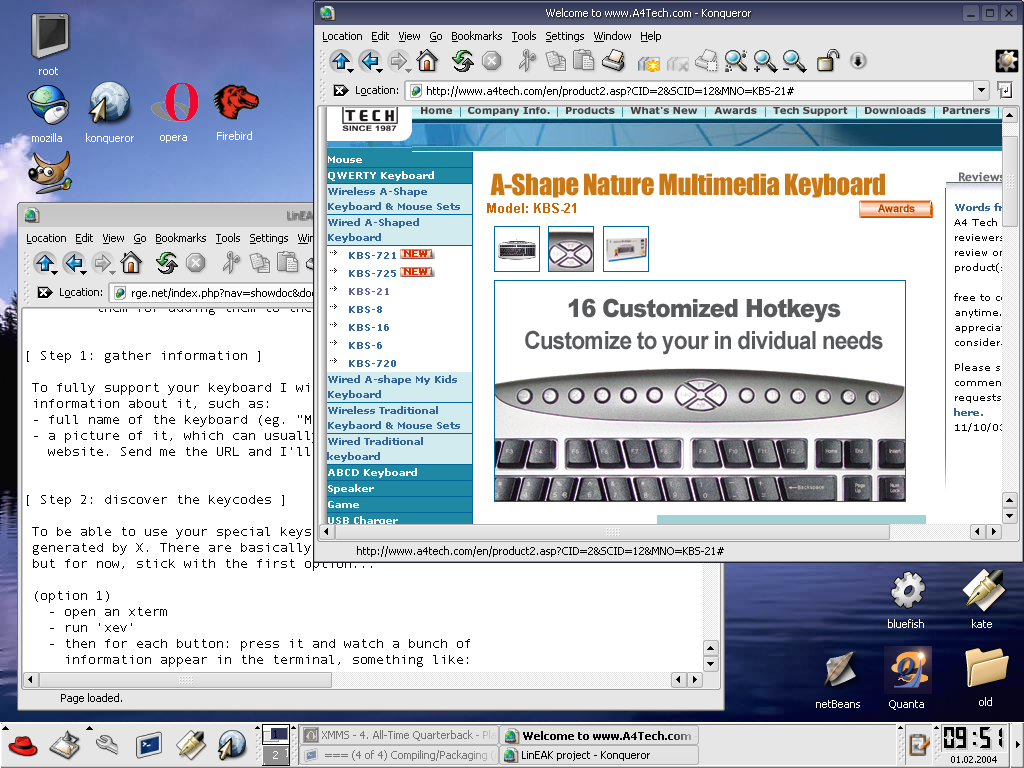Viewport: 1024px width, 768px height.
Task: Open the konqueror desktop icon
Action: point(109,114)
